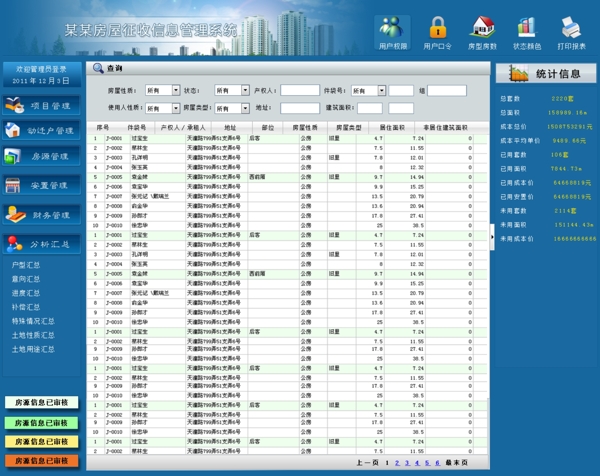Sort by 地址 column header
The width and height of the screenshot is (600, 476).
tap(230, 127)
